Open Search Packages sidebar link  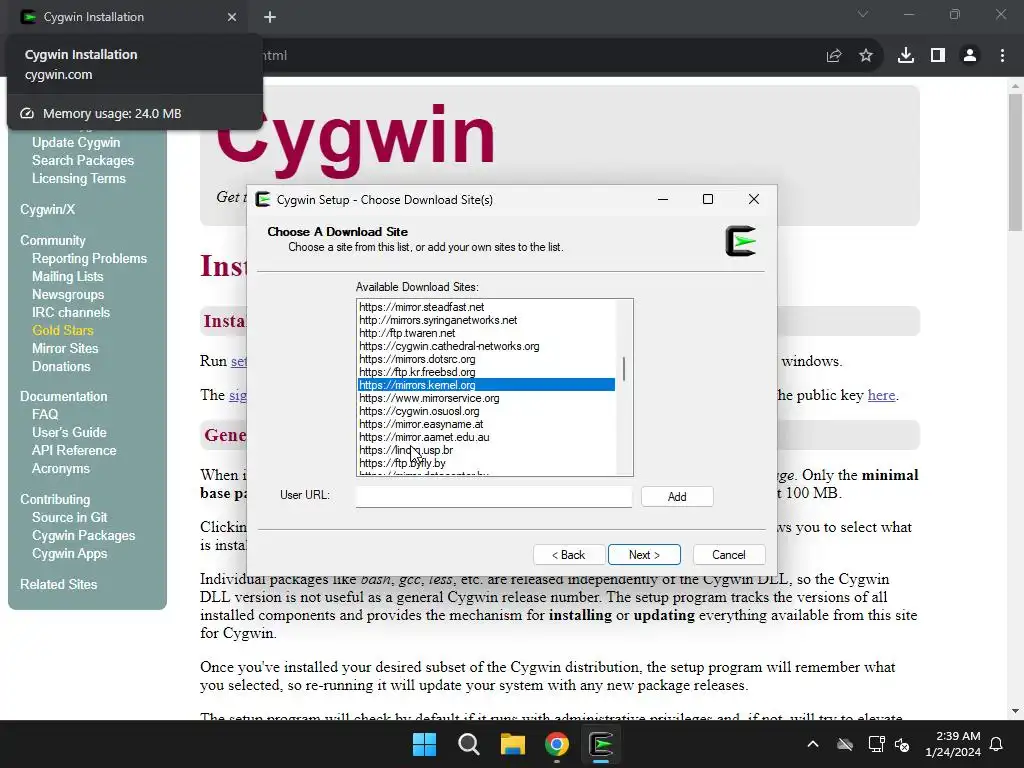pos(83,161)
